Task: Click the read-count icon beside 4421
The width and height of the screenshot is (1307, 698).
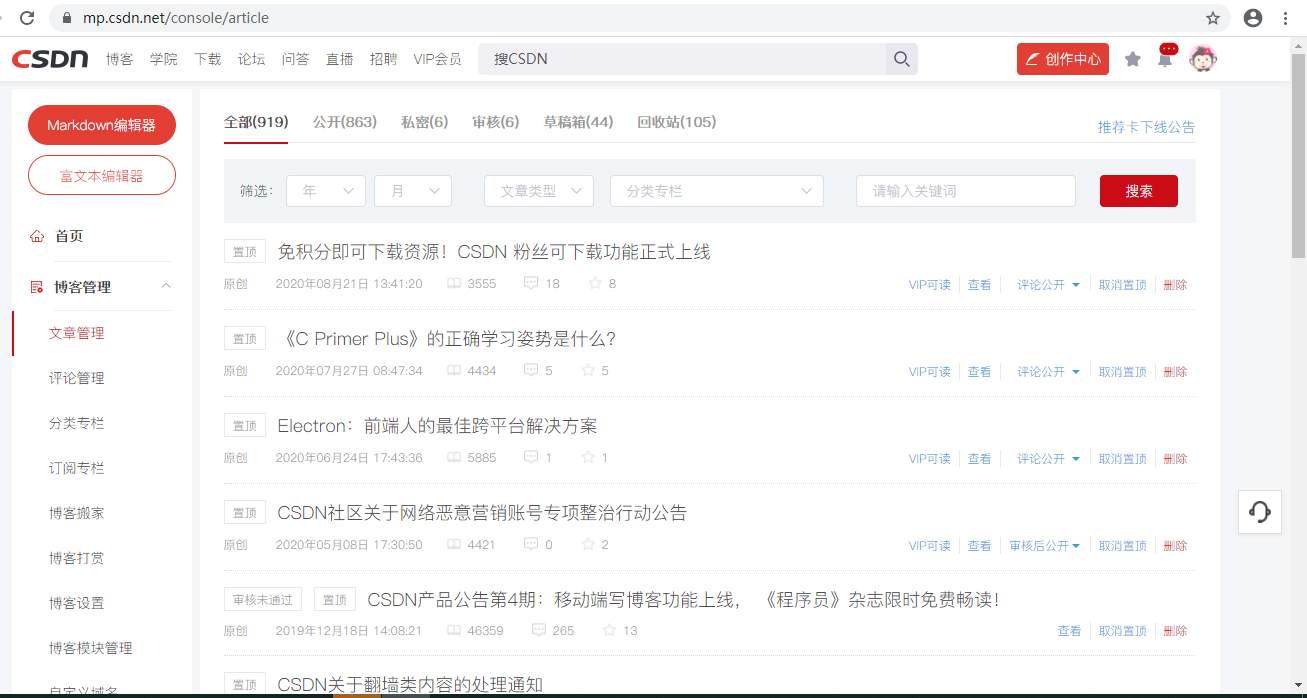Action: click(454, 545)
